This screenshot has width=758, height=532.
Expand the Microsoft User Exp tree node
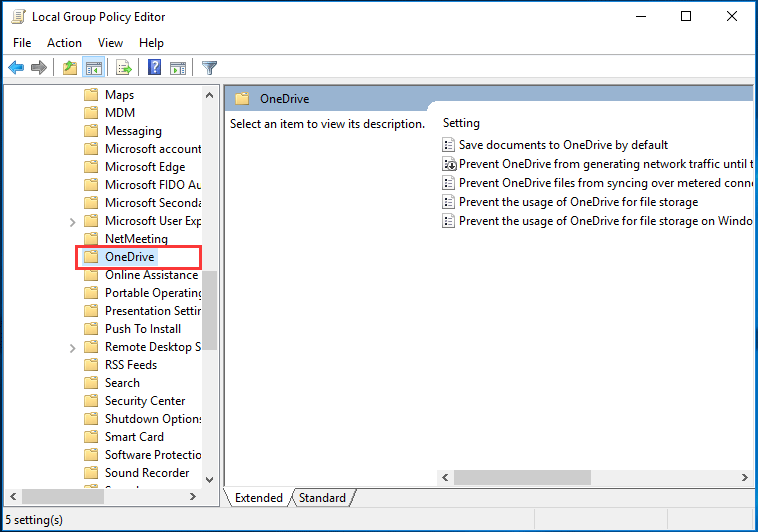click(73, 222)
